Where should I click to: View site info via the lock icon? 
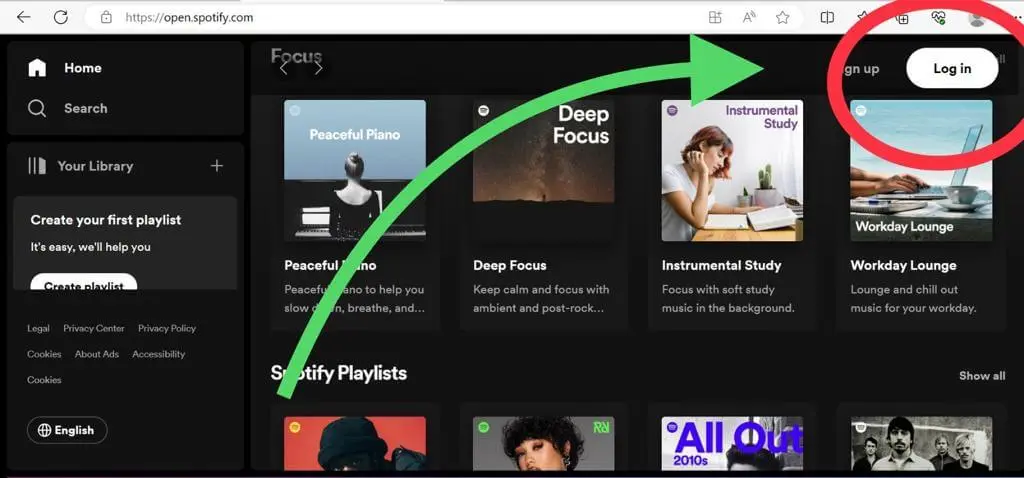click(106, 18)
